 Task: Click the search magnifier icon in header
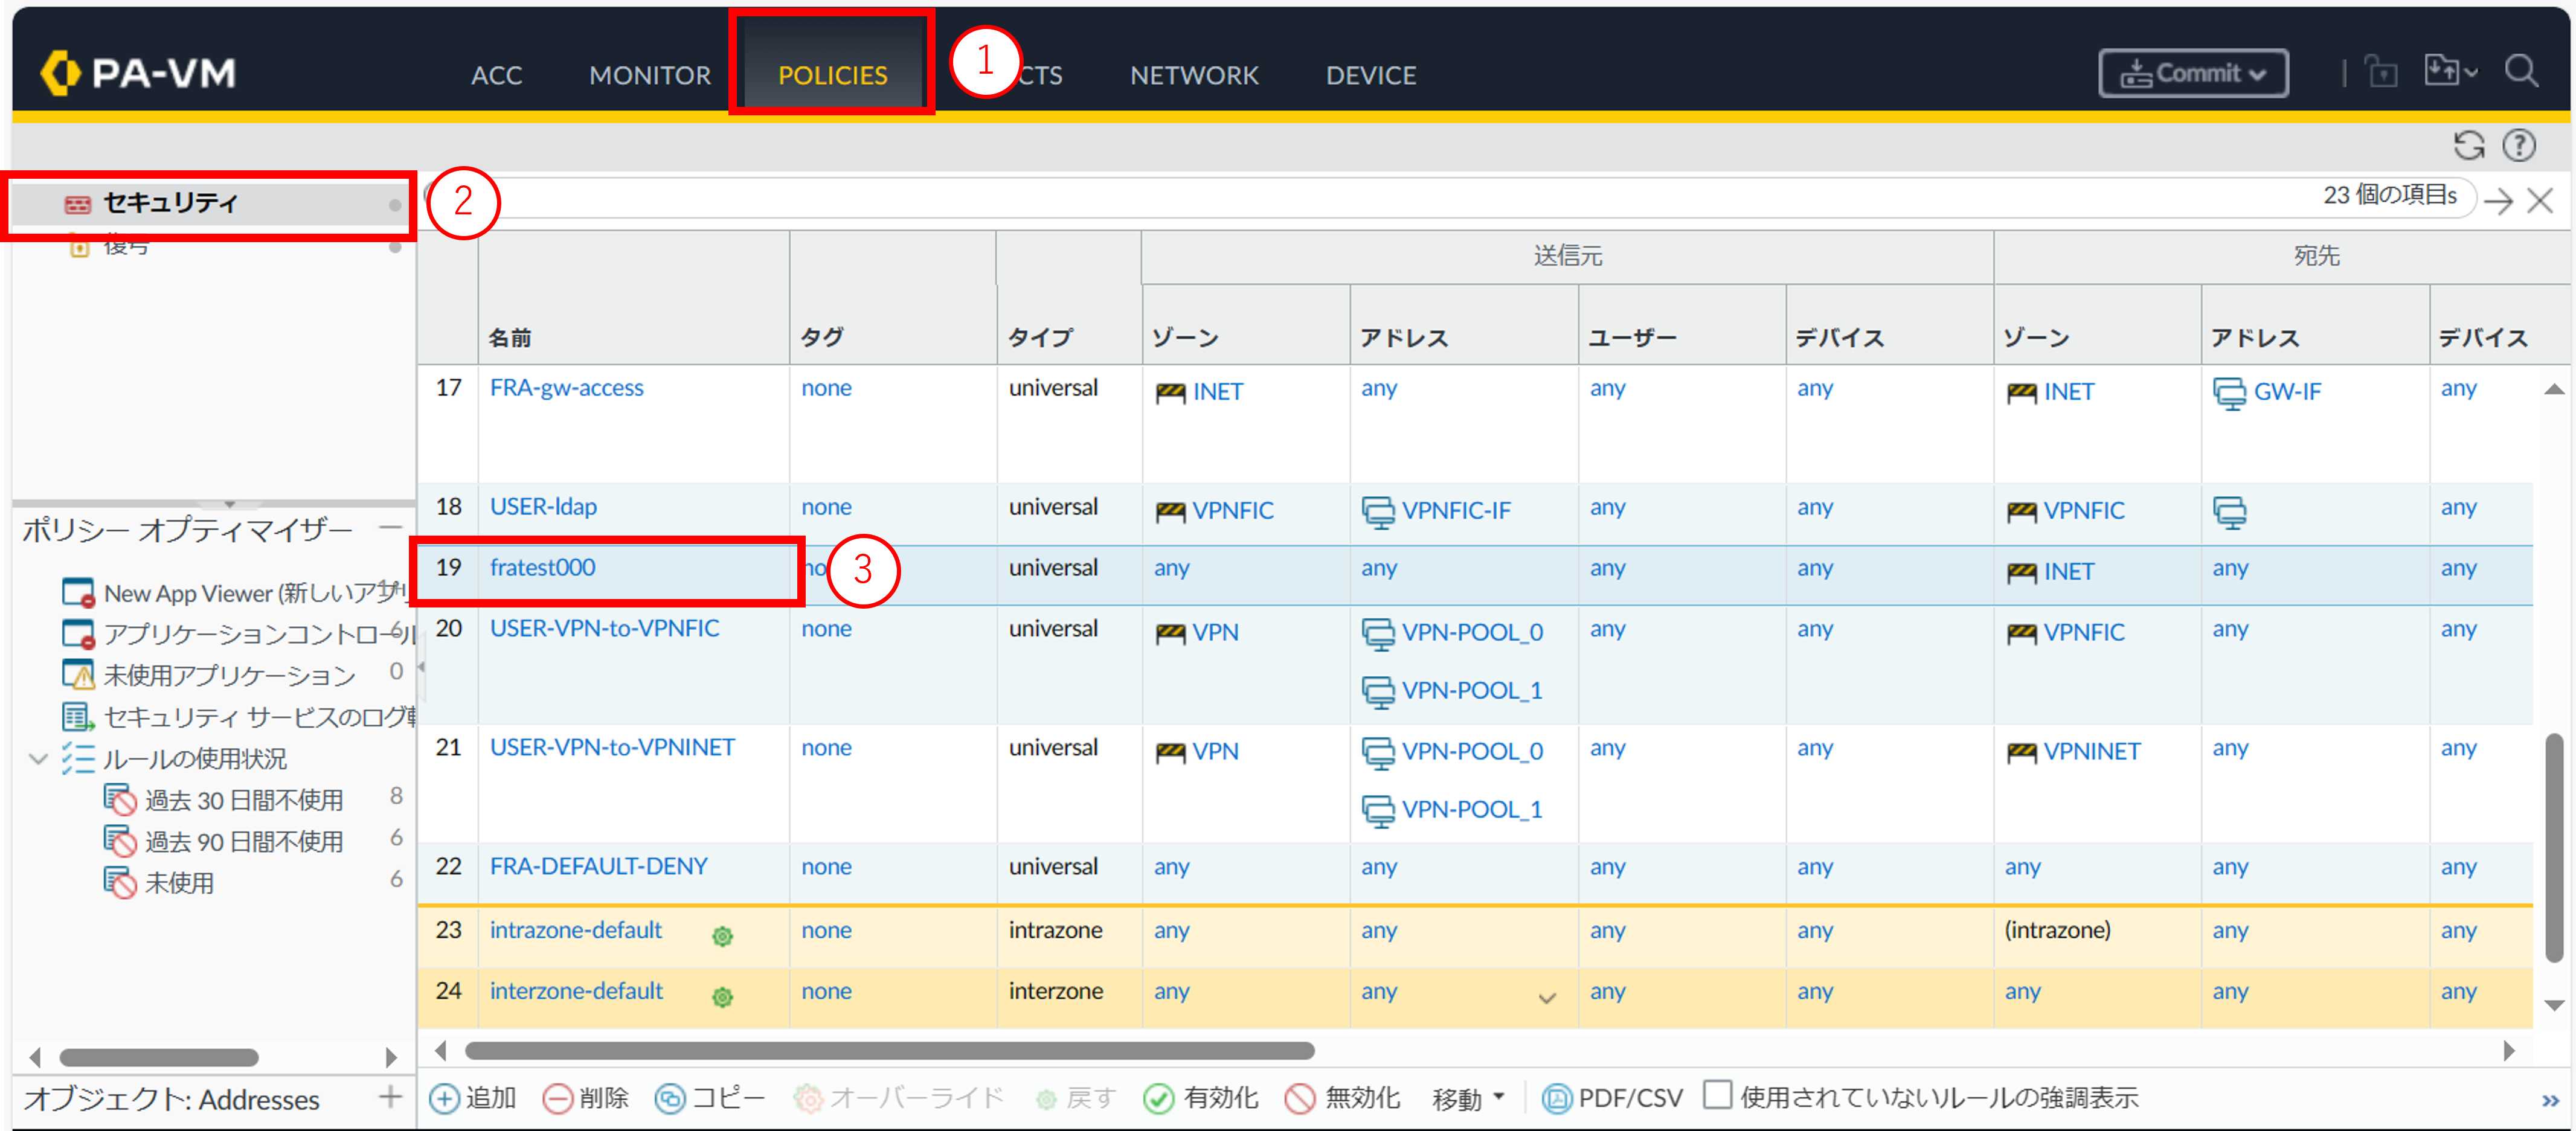pyautogui.click(x=2520, y=72)
